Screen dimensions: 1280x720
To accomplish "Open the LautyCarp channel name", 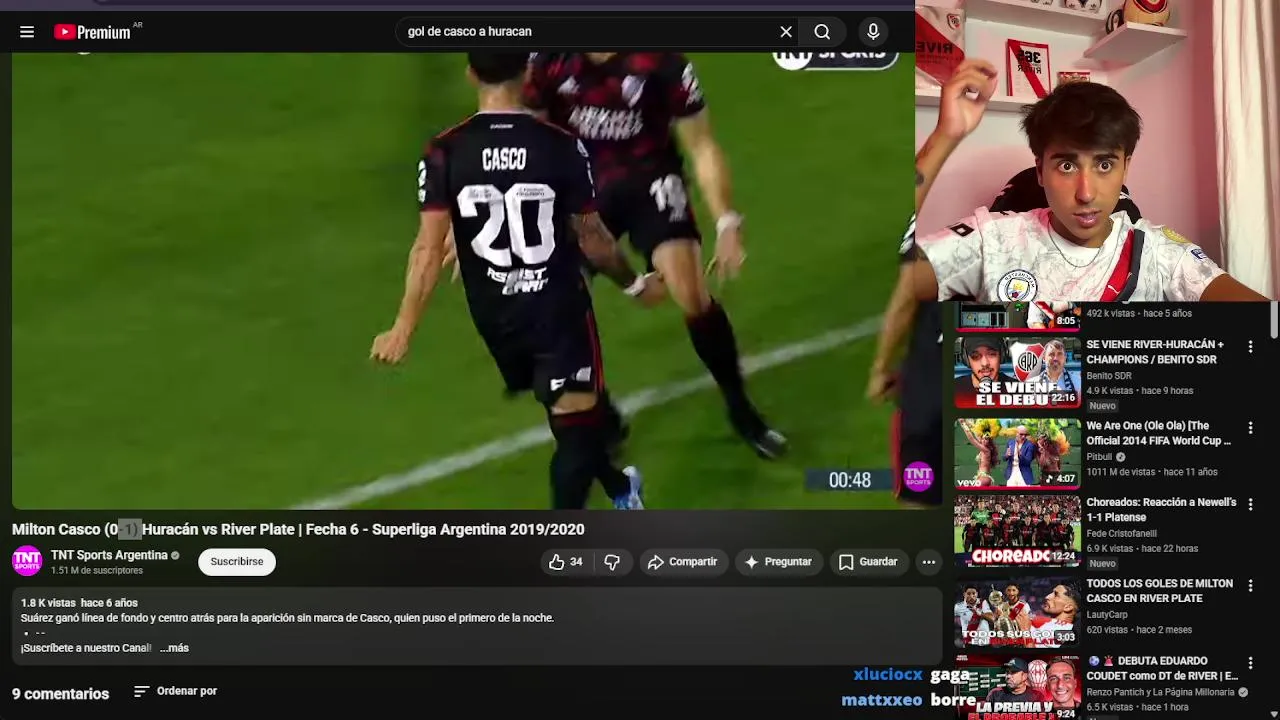I will [x=1106, y=615].
